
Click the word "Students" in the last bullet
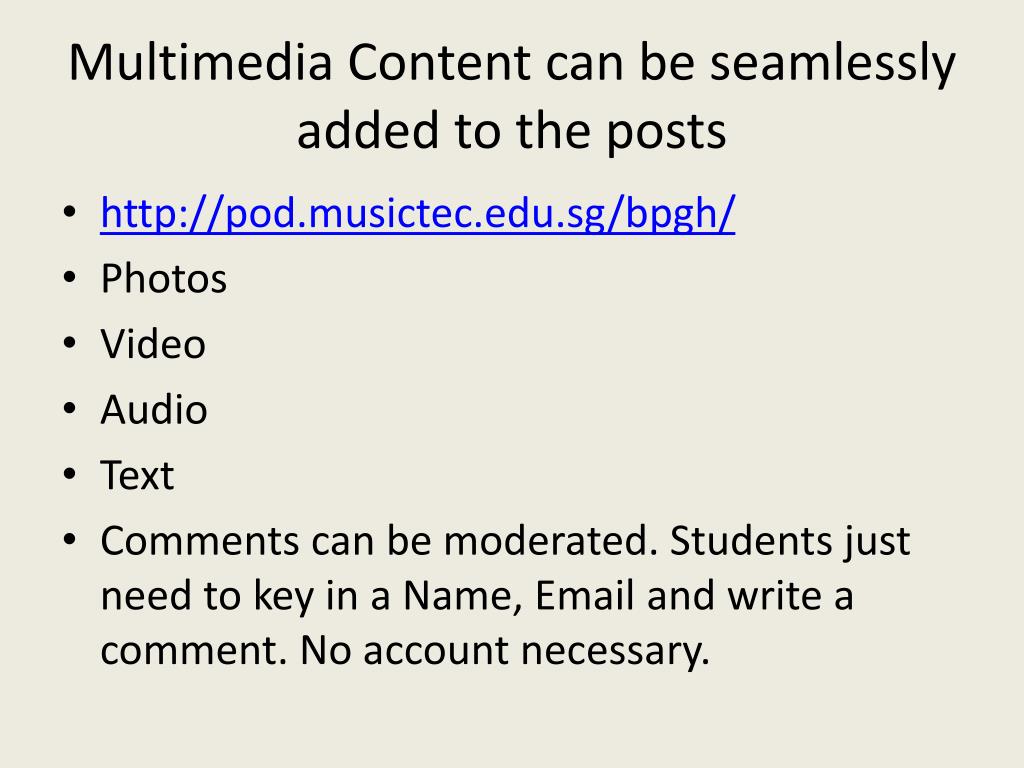point(749,541)
